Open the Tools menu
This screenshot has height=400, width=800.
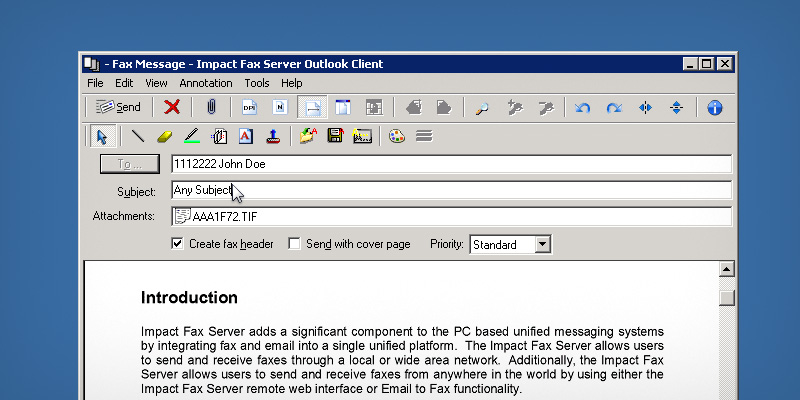click(257, 83)
